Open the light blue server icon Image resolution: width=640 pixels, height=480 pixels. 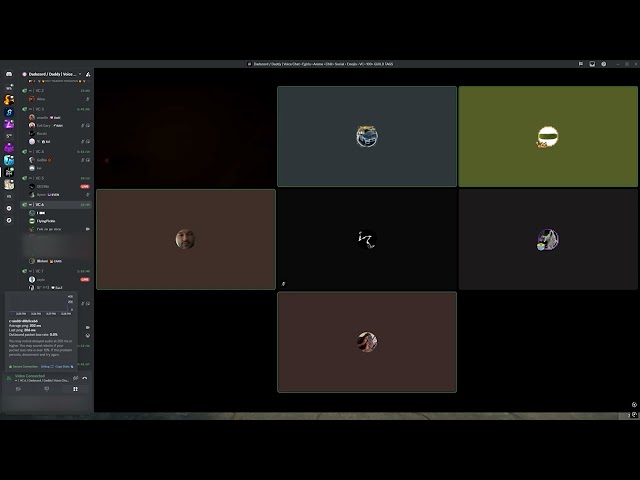pos(9,160)
